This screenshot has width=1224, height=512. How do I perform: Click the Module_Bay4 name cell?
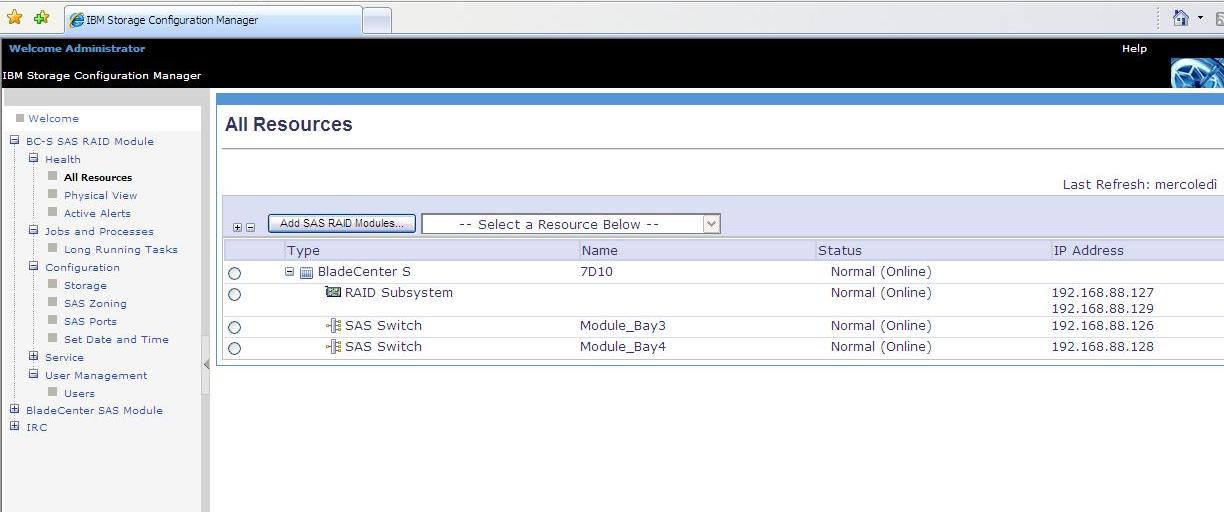pos(623,347)
